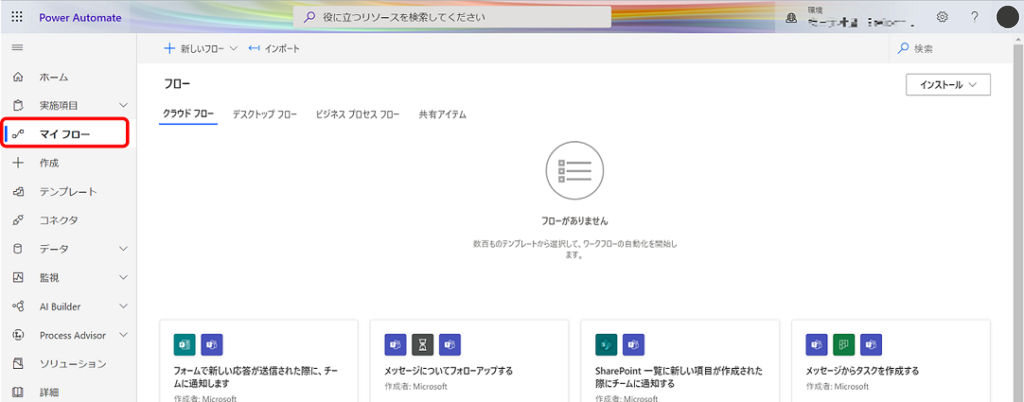1024x402 pixels.
Task: Expand the 実施項目 chevron
Action: pos(123,105)
